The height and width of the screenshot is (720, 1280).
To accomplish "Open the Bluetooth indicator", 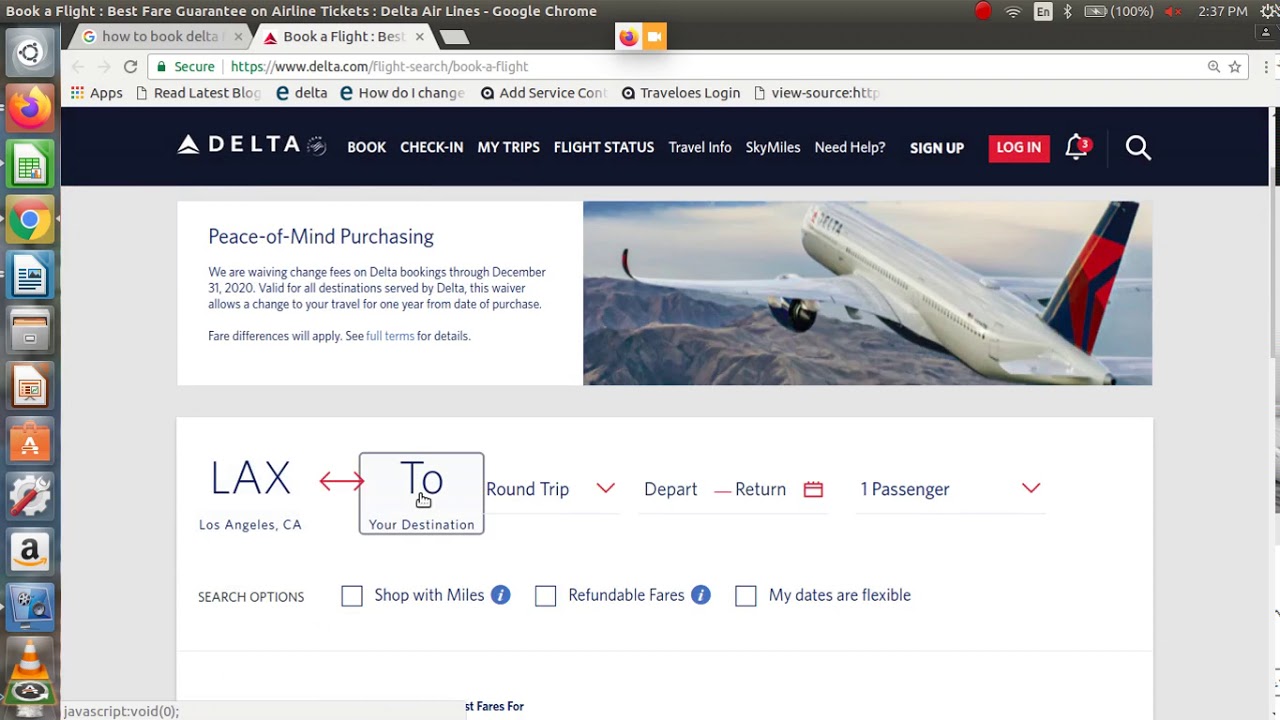I will click(1067, 11).
